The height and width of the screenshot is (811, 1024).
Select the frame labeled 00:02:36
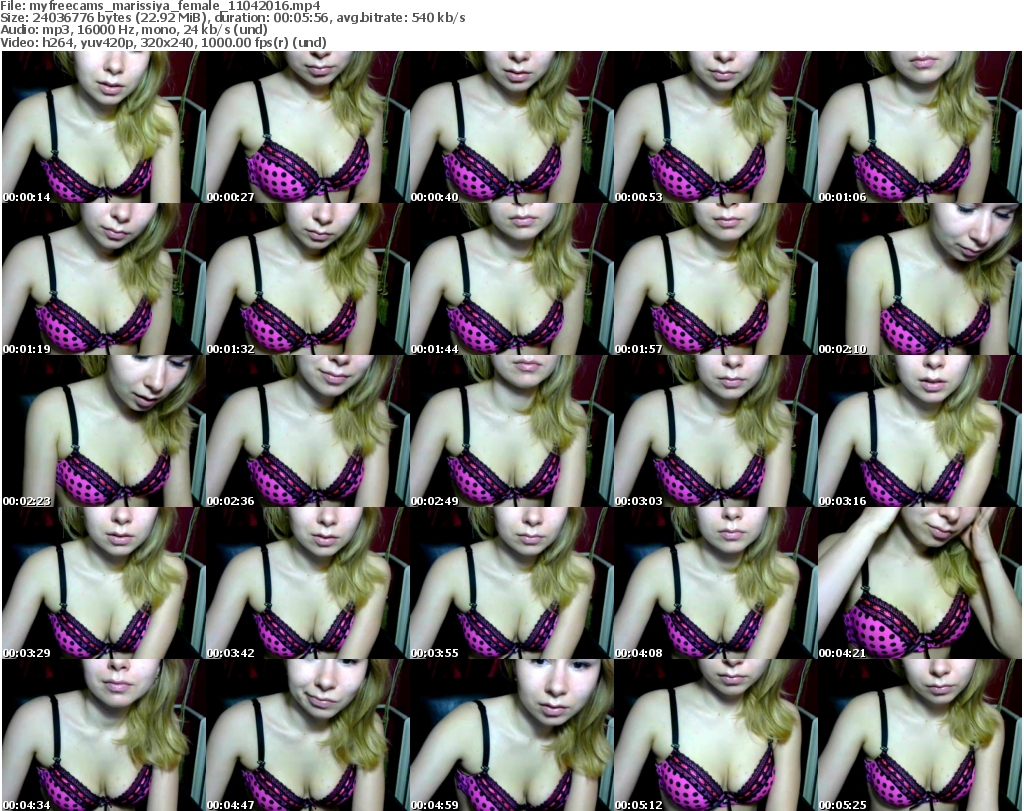tap(308, 431)
